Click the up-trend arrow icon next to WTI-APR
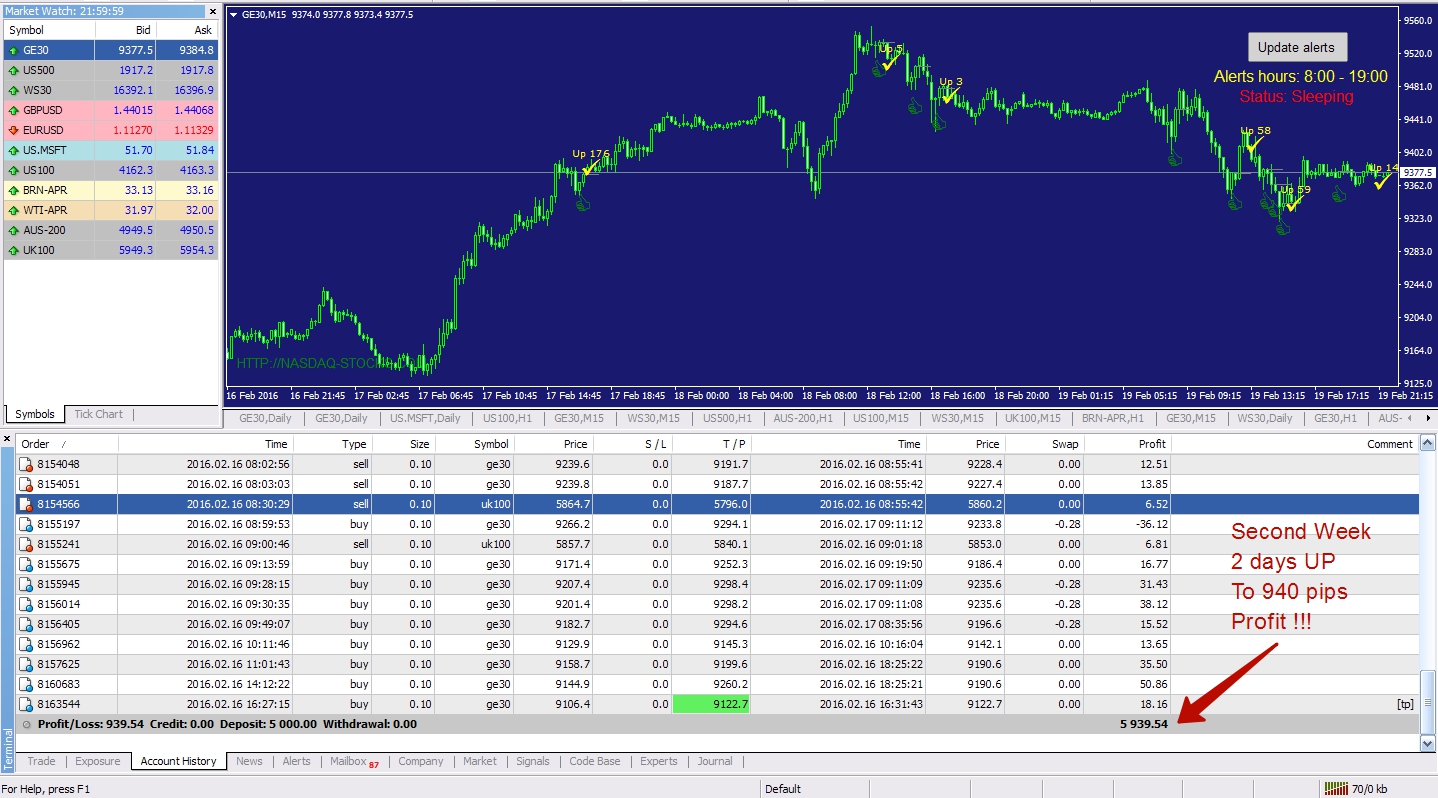This screenshot has width=1438, height=798. [x=13, y=210]
